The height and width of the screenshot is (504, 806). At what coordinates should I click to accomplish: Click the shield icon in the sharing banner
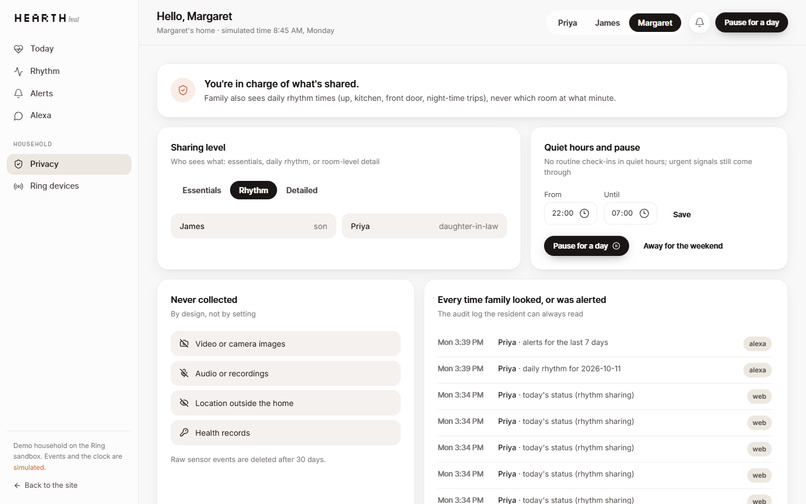pyautogui.click(x=183, y=91)
